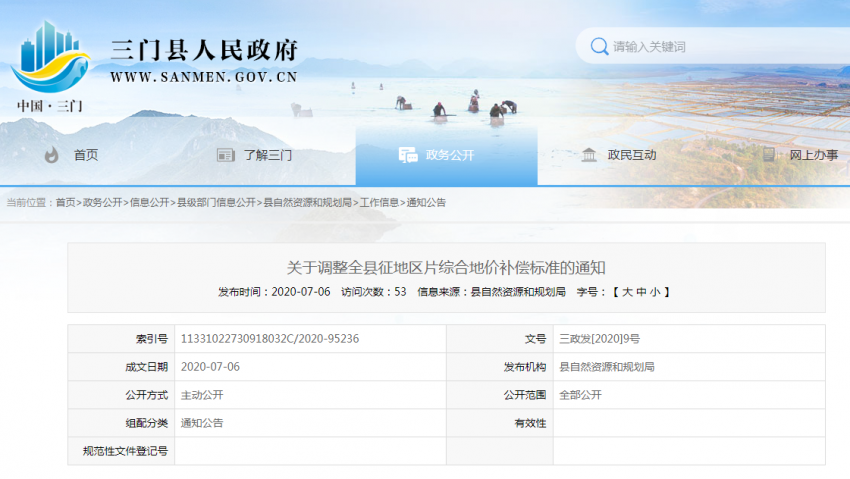Go to 县自然资源和规划局 in the breadcrumb

point(307,203)
